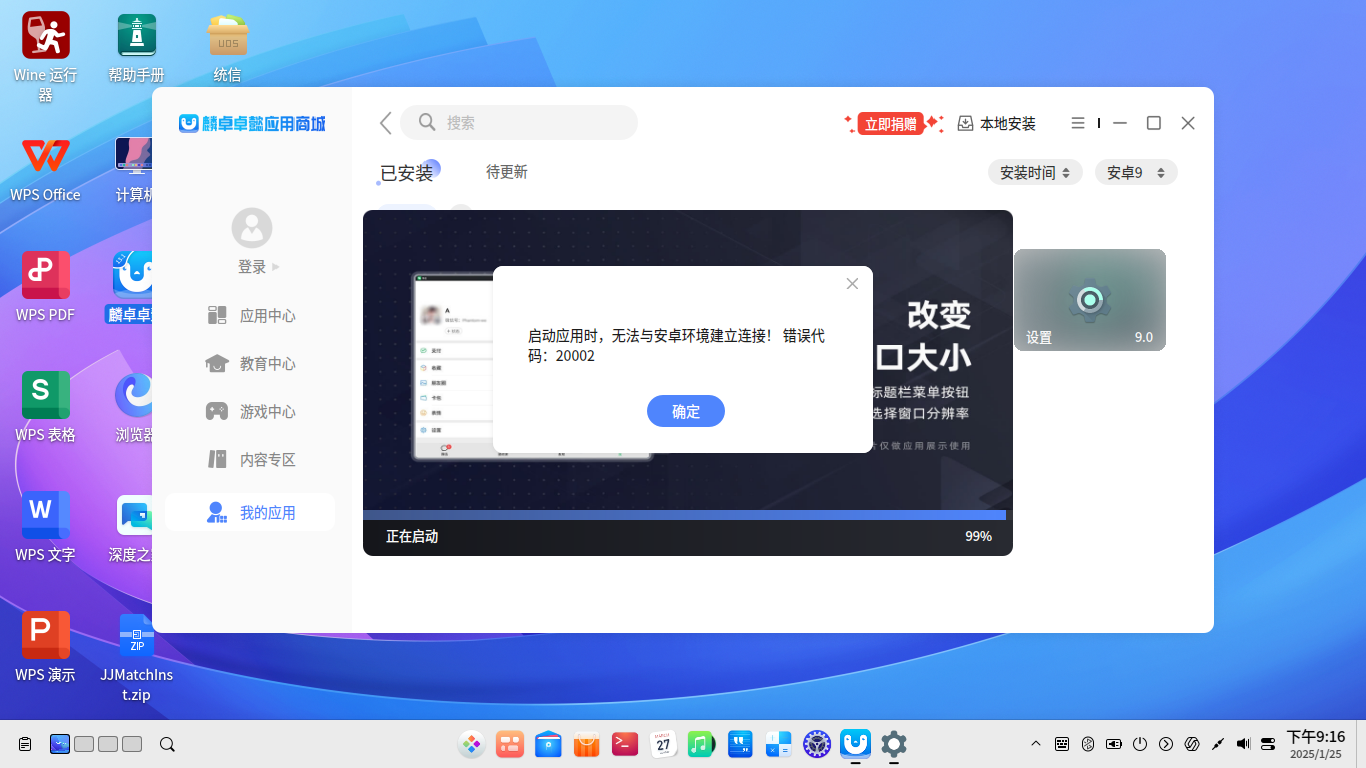This screenshot has height=768, width=1366.
Task: Open 教育中心 in the sidebar
Action: 251,364
